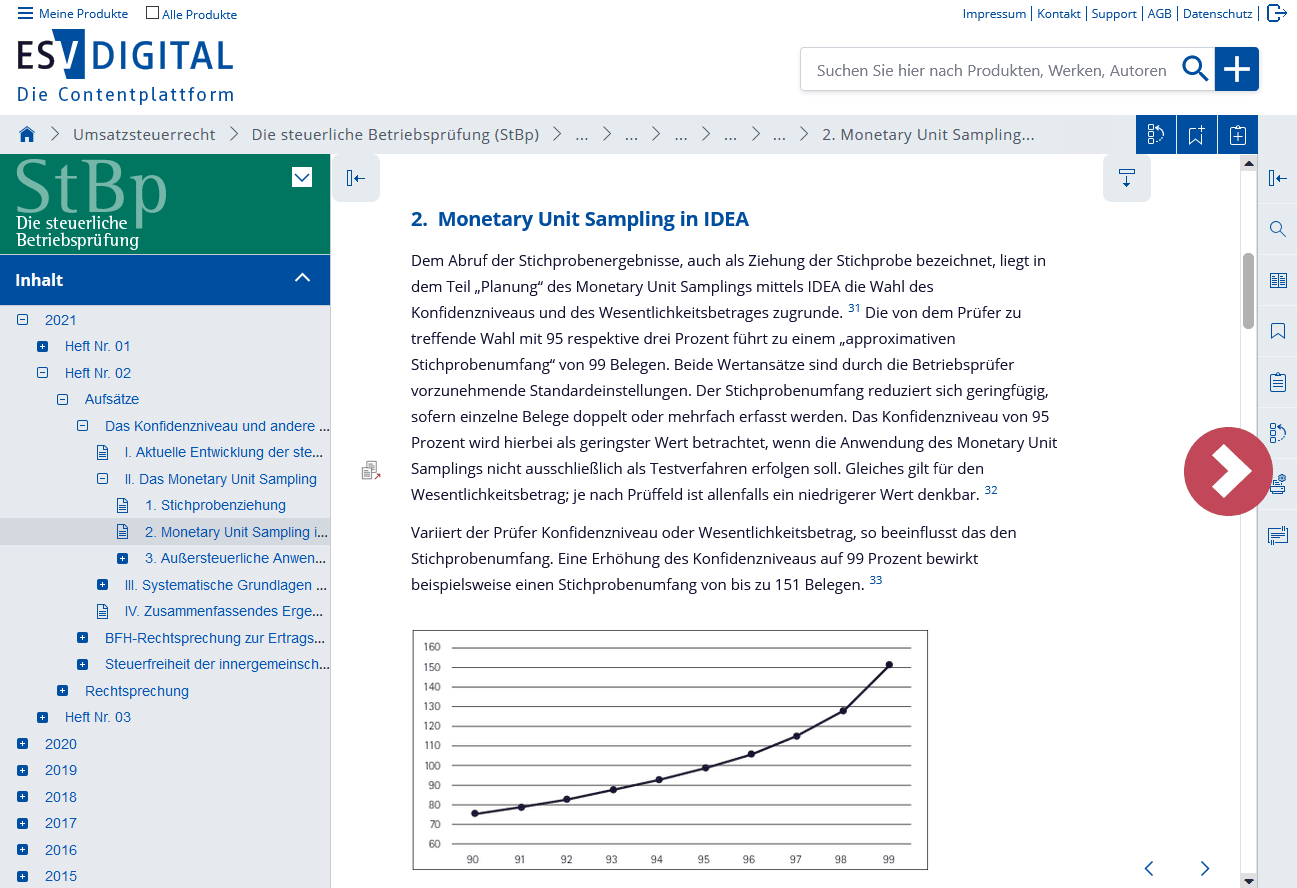Open Die steuerliche Betriebsprüfung (StBp) breadcrumb
Image resolution: width=1297 pixels, height=888 pixels.
coord(395,134)
